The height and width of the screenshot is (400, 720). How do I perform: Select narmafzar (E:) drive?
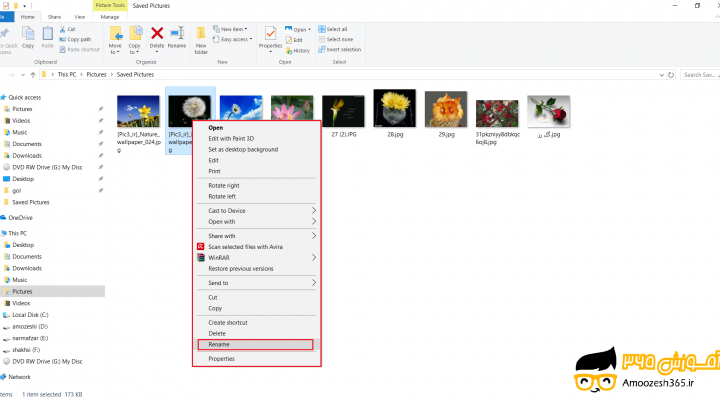tap(30, 338)
